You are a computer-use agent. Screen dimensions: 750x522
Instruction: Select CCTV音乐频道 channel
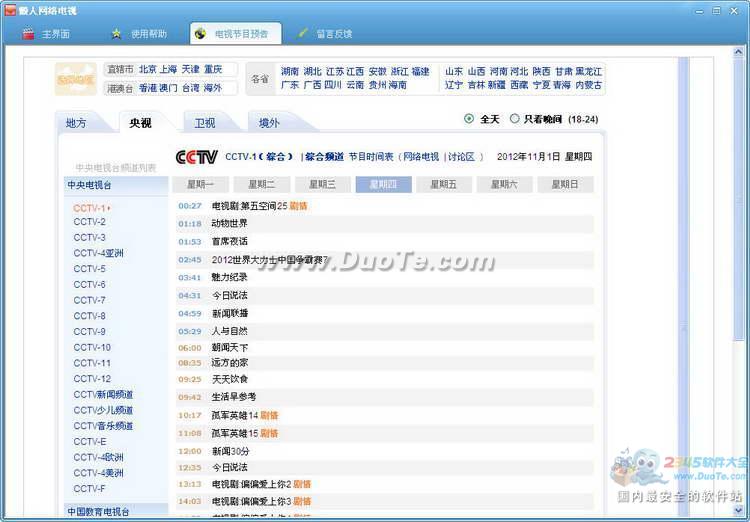point(103,426)
